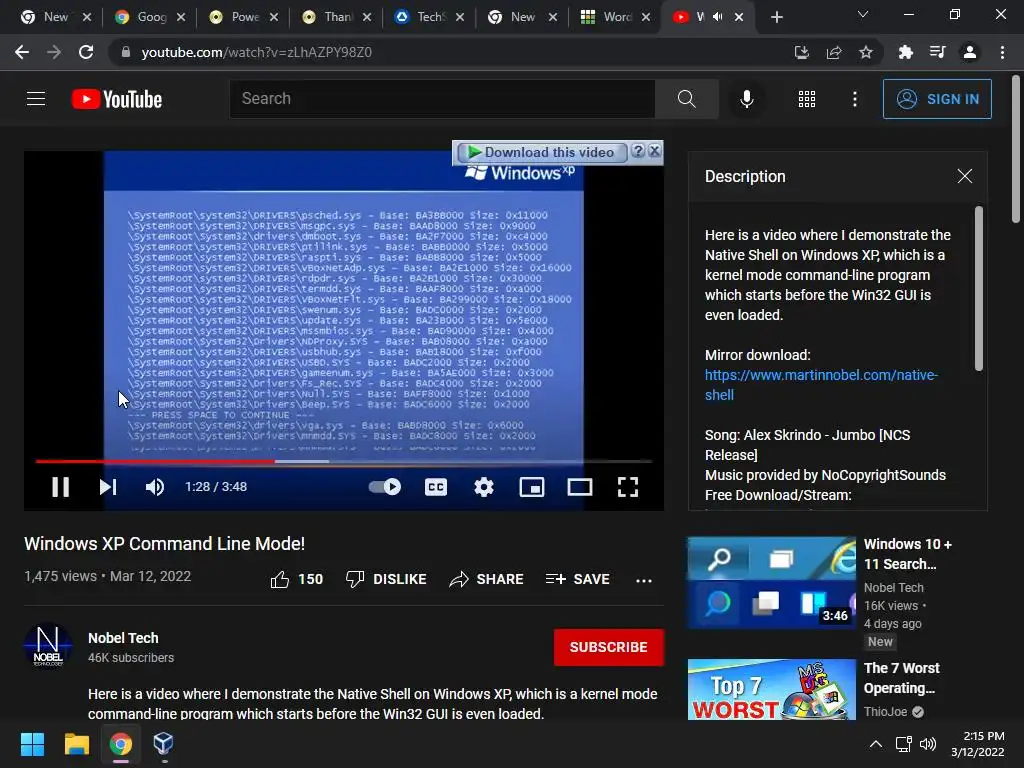Open the YouTube guide hamburger menu

click(36, 99)
